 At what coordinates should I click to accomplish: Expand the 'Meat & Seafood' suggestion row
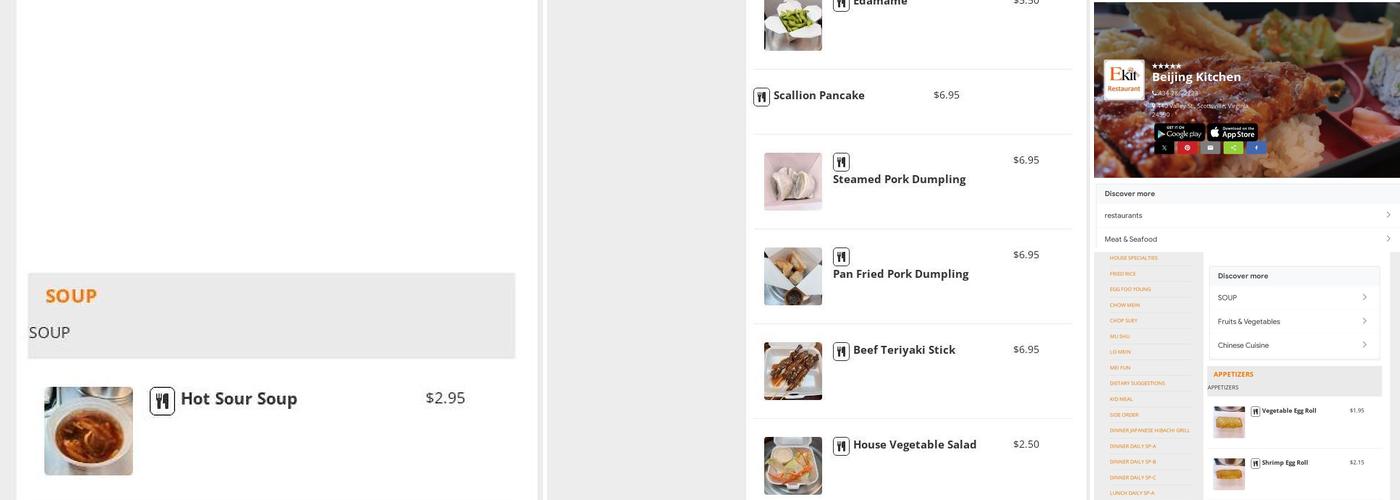pos(1247,239)
